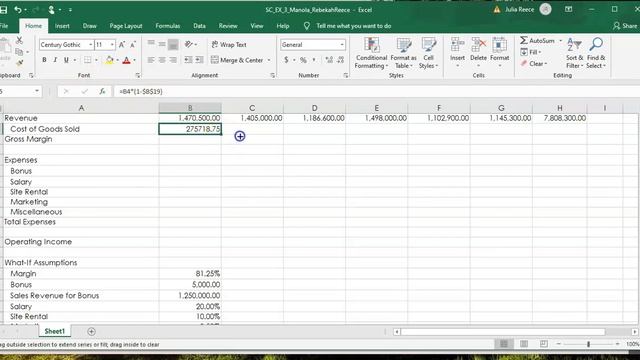
Task: Open Merge & Center dropdown arrow
Action: pyautogui.click(x=269, y=60)
